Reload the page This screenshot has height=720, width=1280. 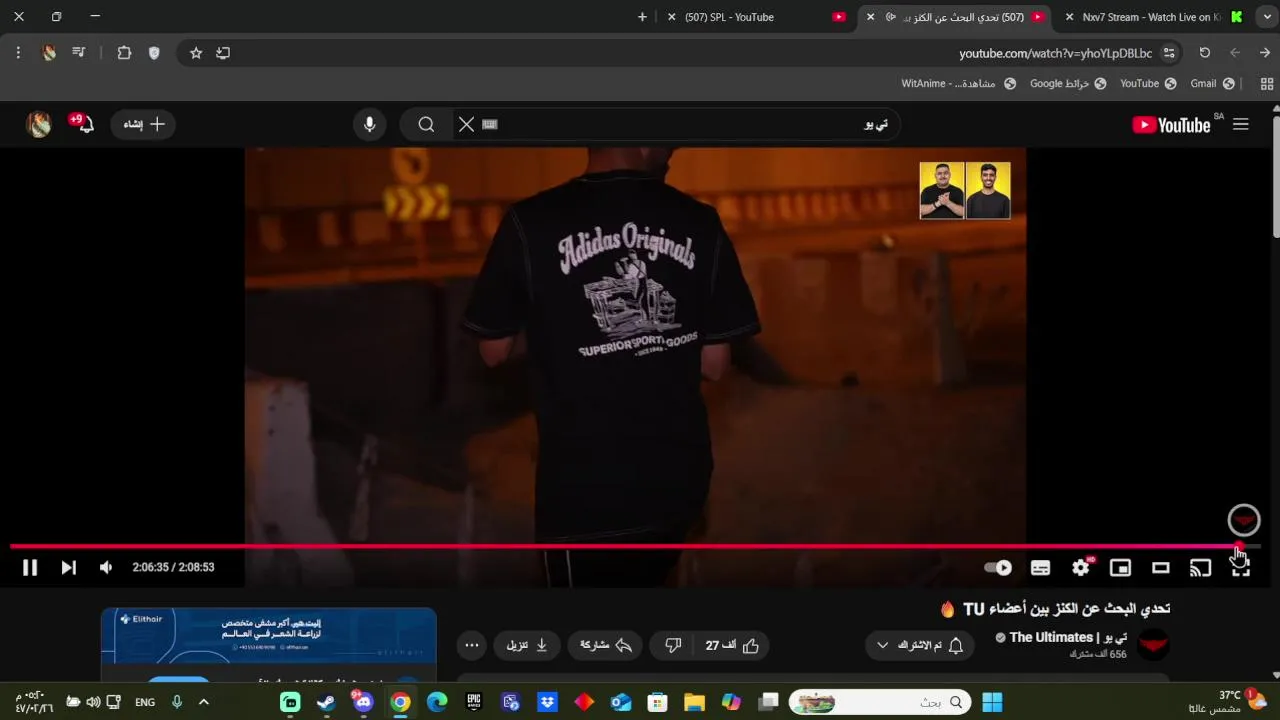[1205, 53]
